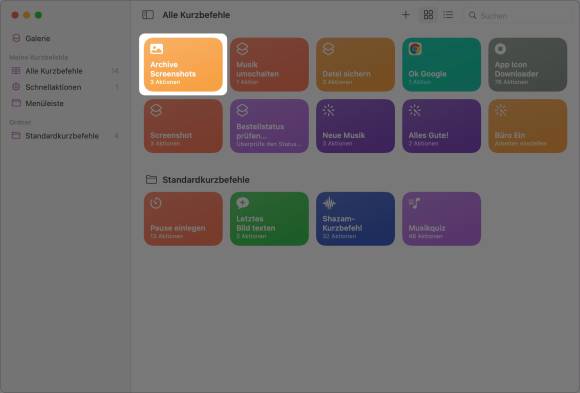Click the Menüleiste window icon

click(x=16, y=103)
